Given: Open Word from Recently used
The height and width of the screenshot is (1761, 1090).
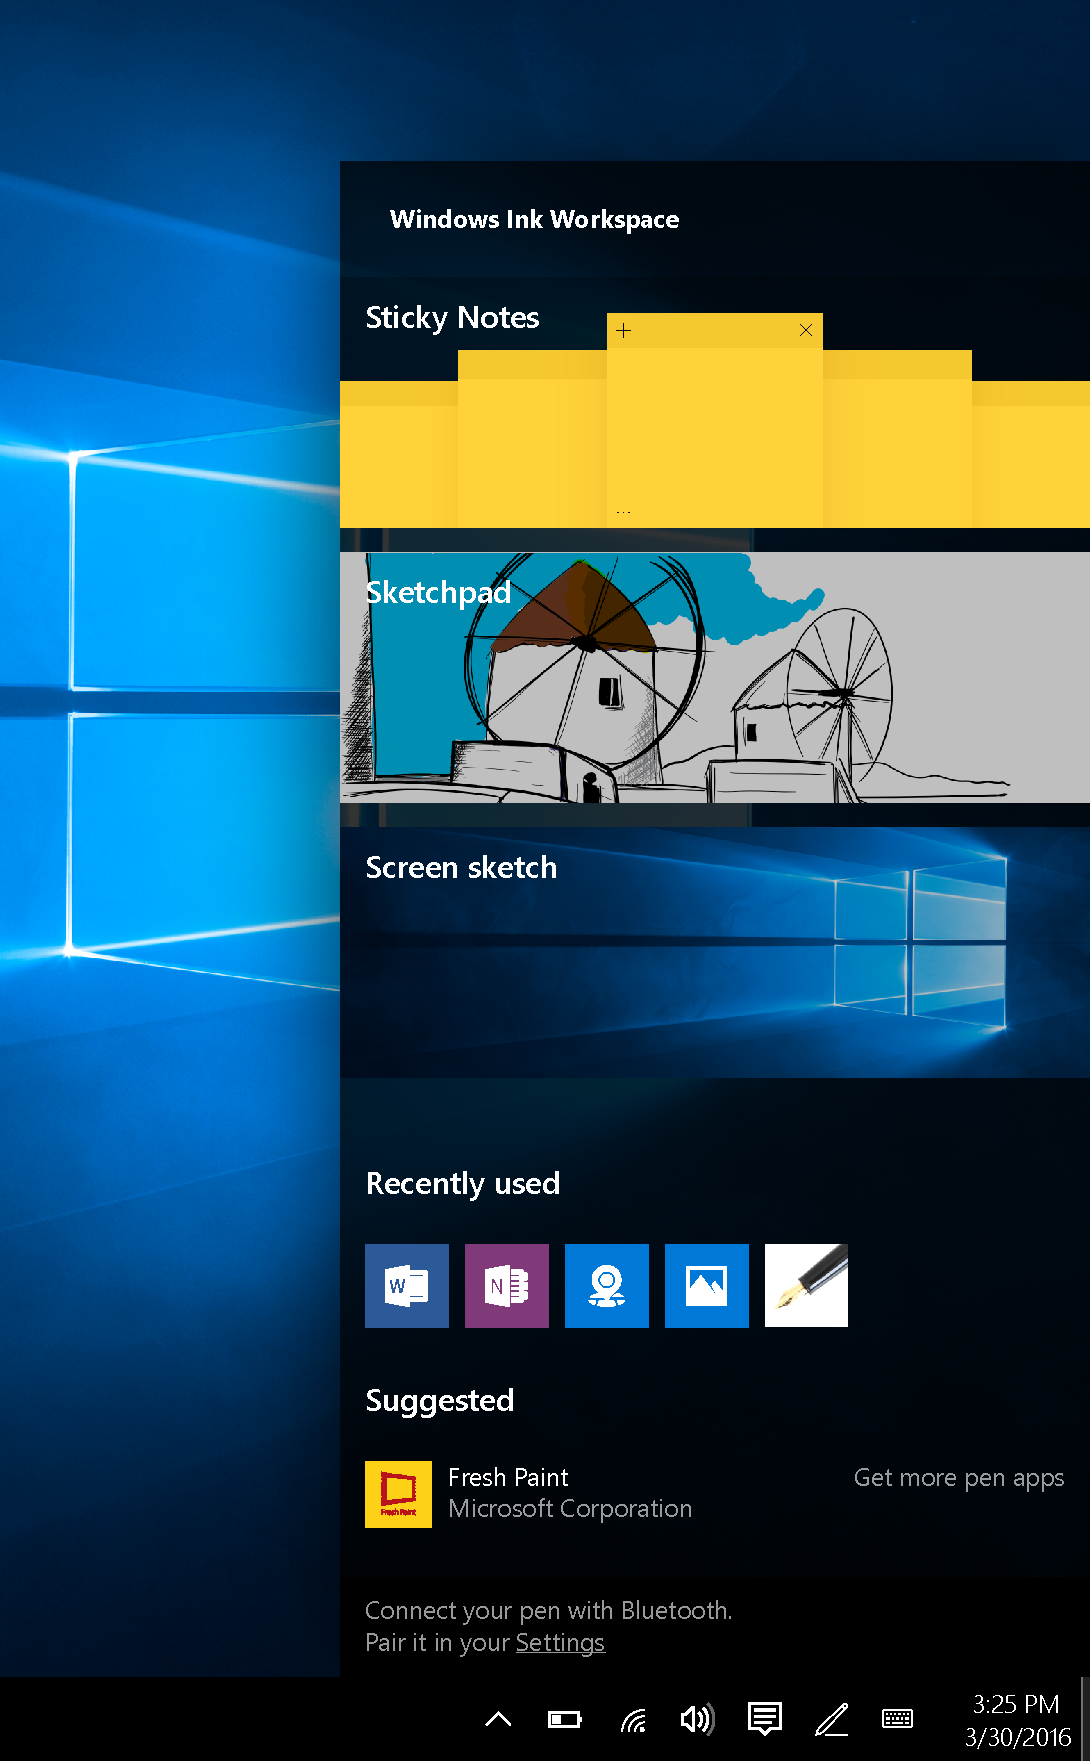Looking at the screenshot, I should pos(407,1285).
